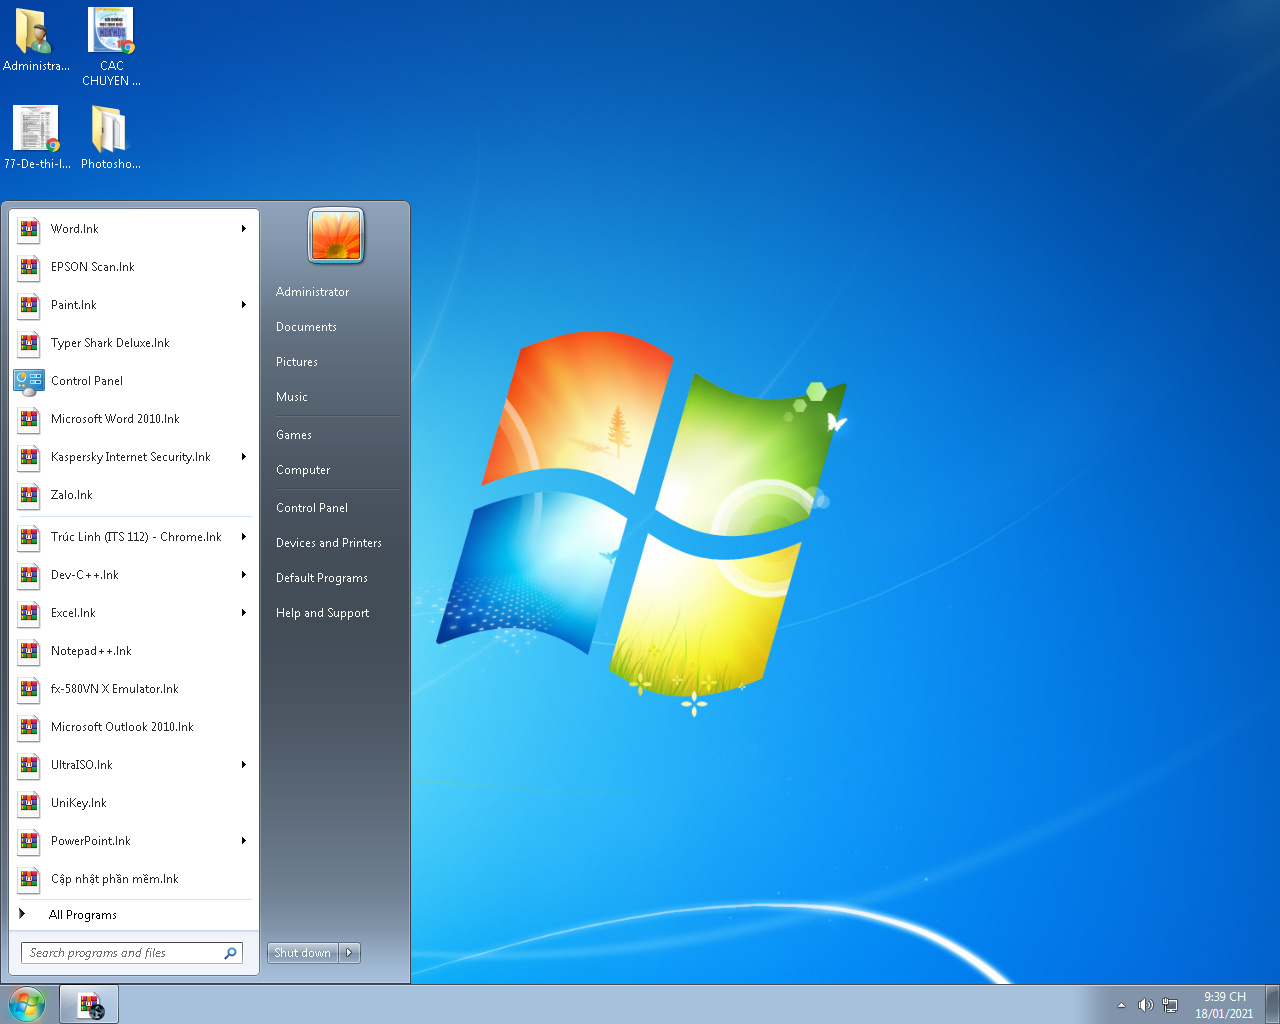1280x1024 pixels.
Task: Click UltraISO.lnk icon
Action: 29,765
